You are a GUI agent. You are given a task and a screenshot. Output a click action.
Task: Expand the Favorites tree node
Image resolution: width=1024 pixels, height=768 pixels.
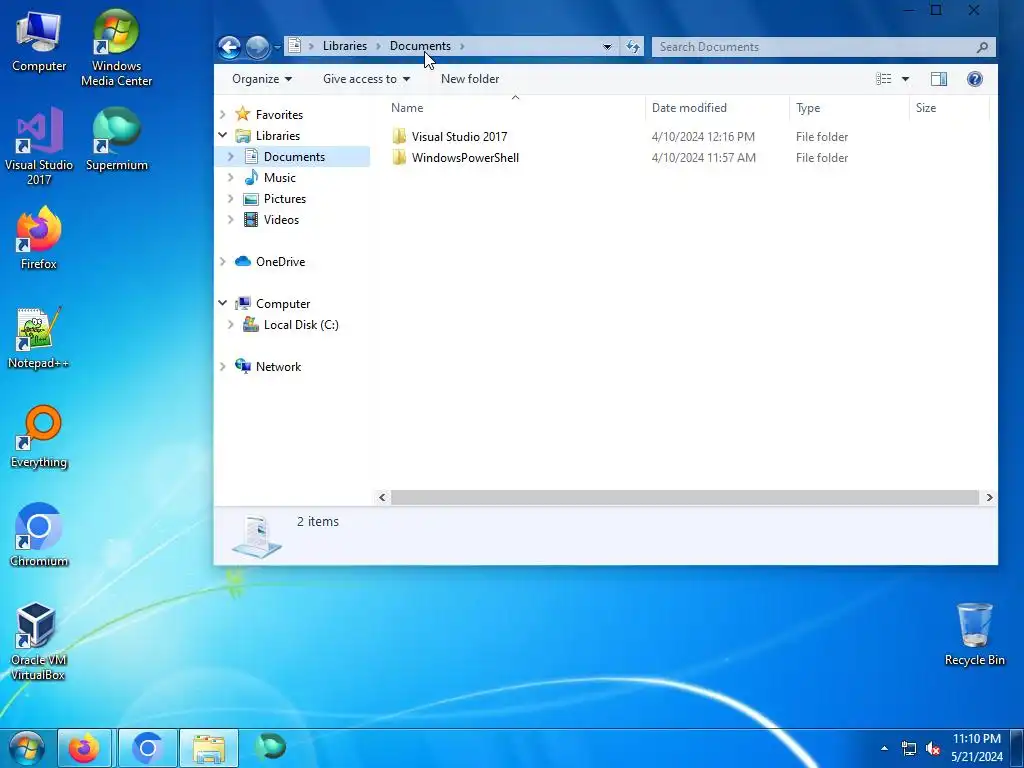point(223,114)
